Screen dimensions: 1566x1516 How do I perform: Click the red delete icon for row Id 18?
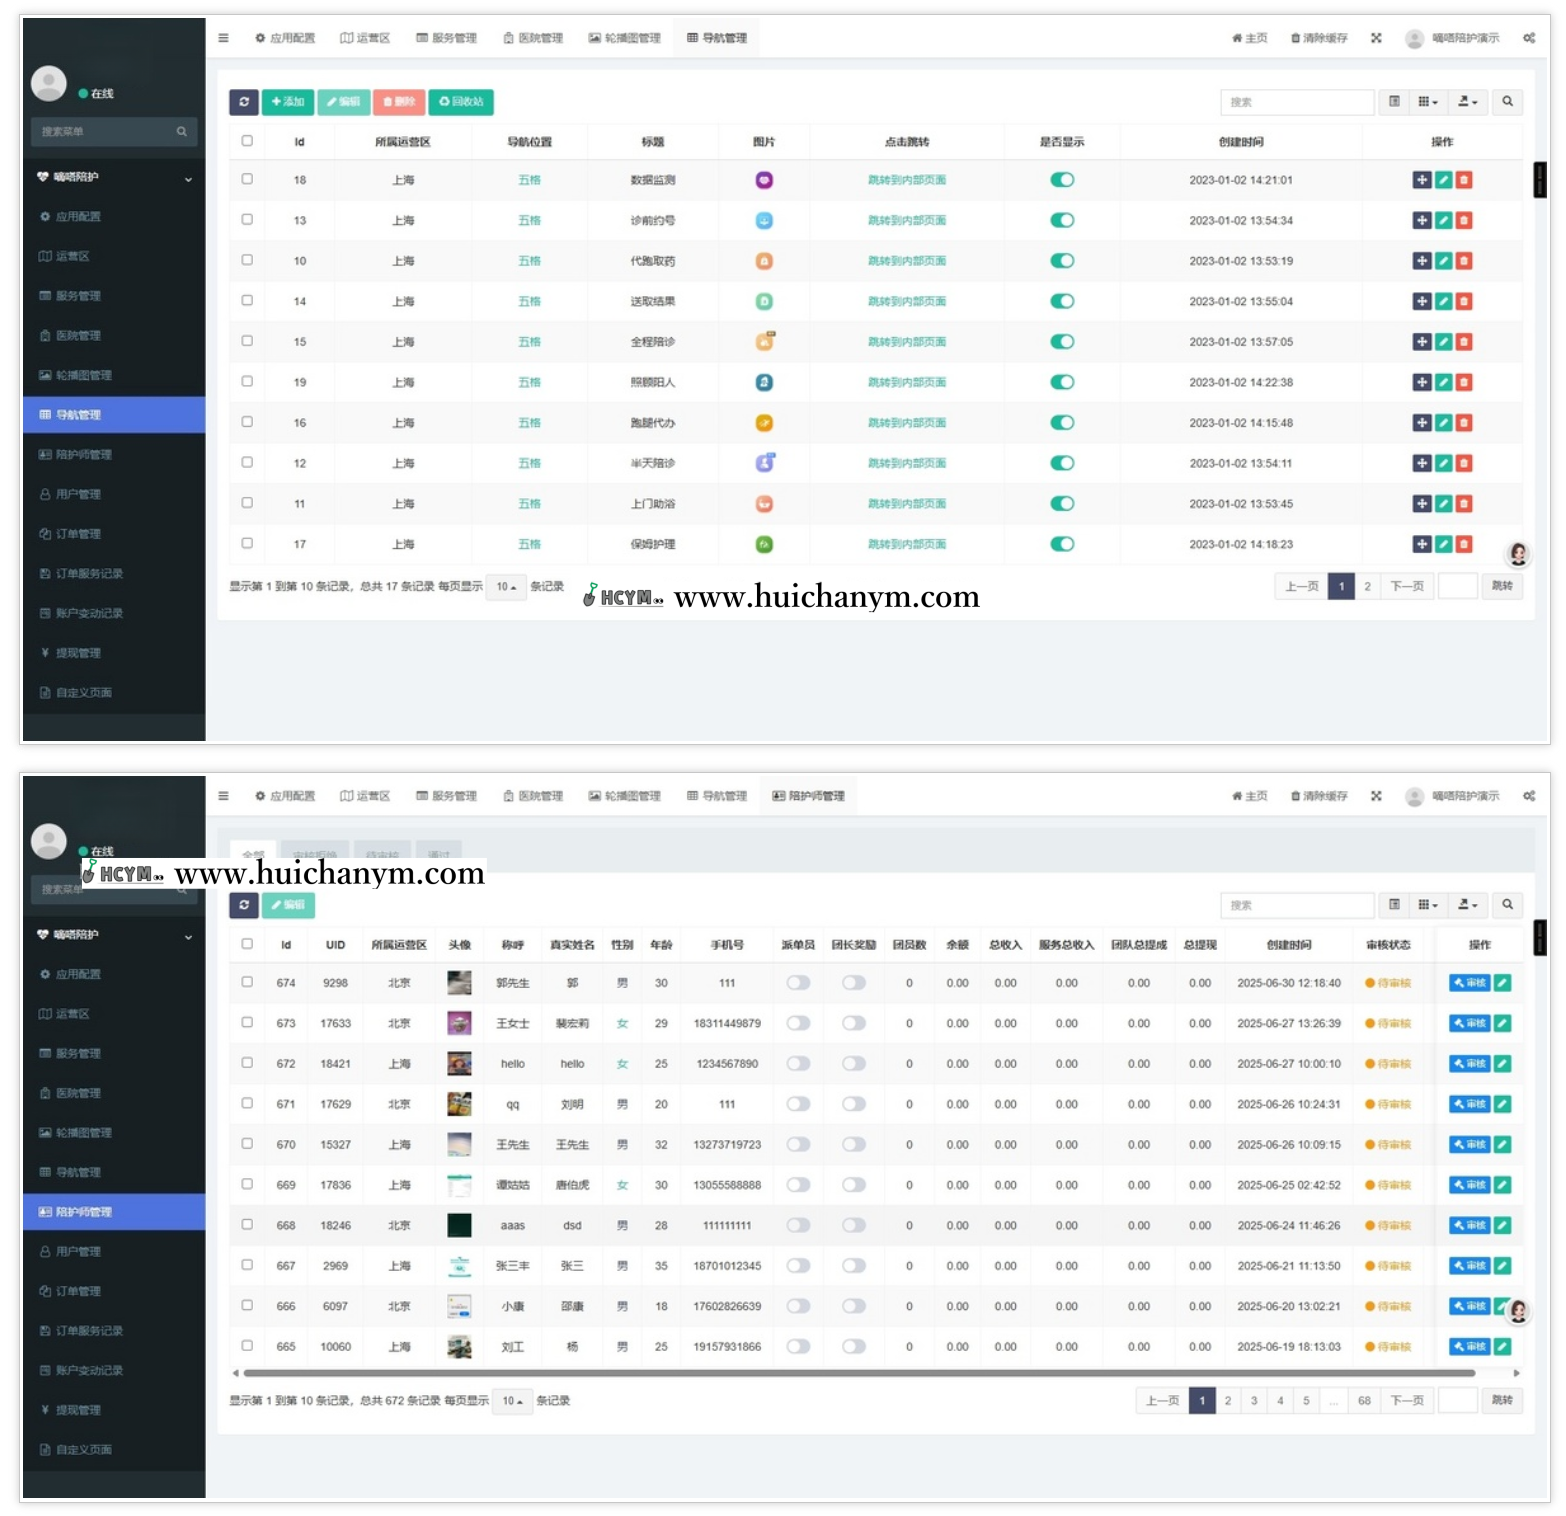(x=1464, y=180)
